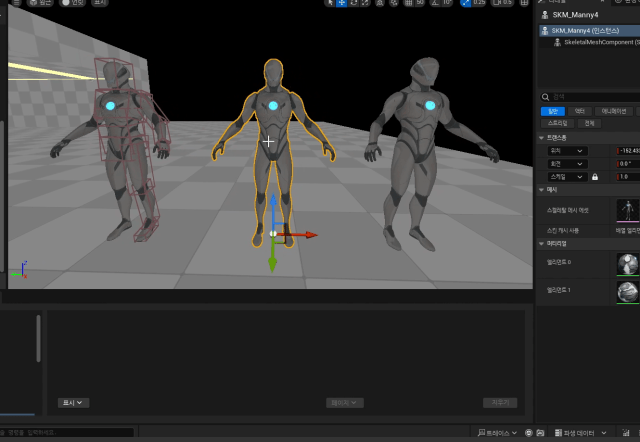Edit the rotation 0.0° value field
Image resolution: width=640 pixels, height=442 pixels.
(628, 164)
